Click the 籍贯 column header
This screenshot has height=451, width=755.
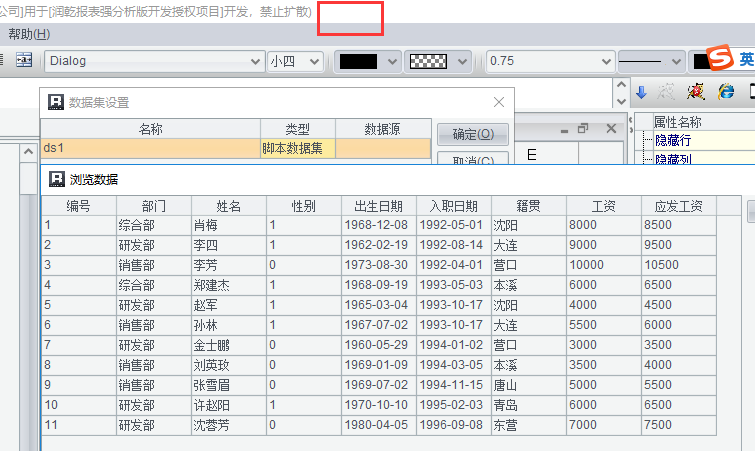tap(529, 206)
